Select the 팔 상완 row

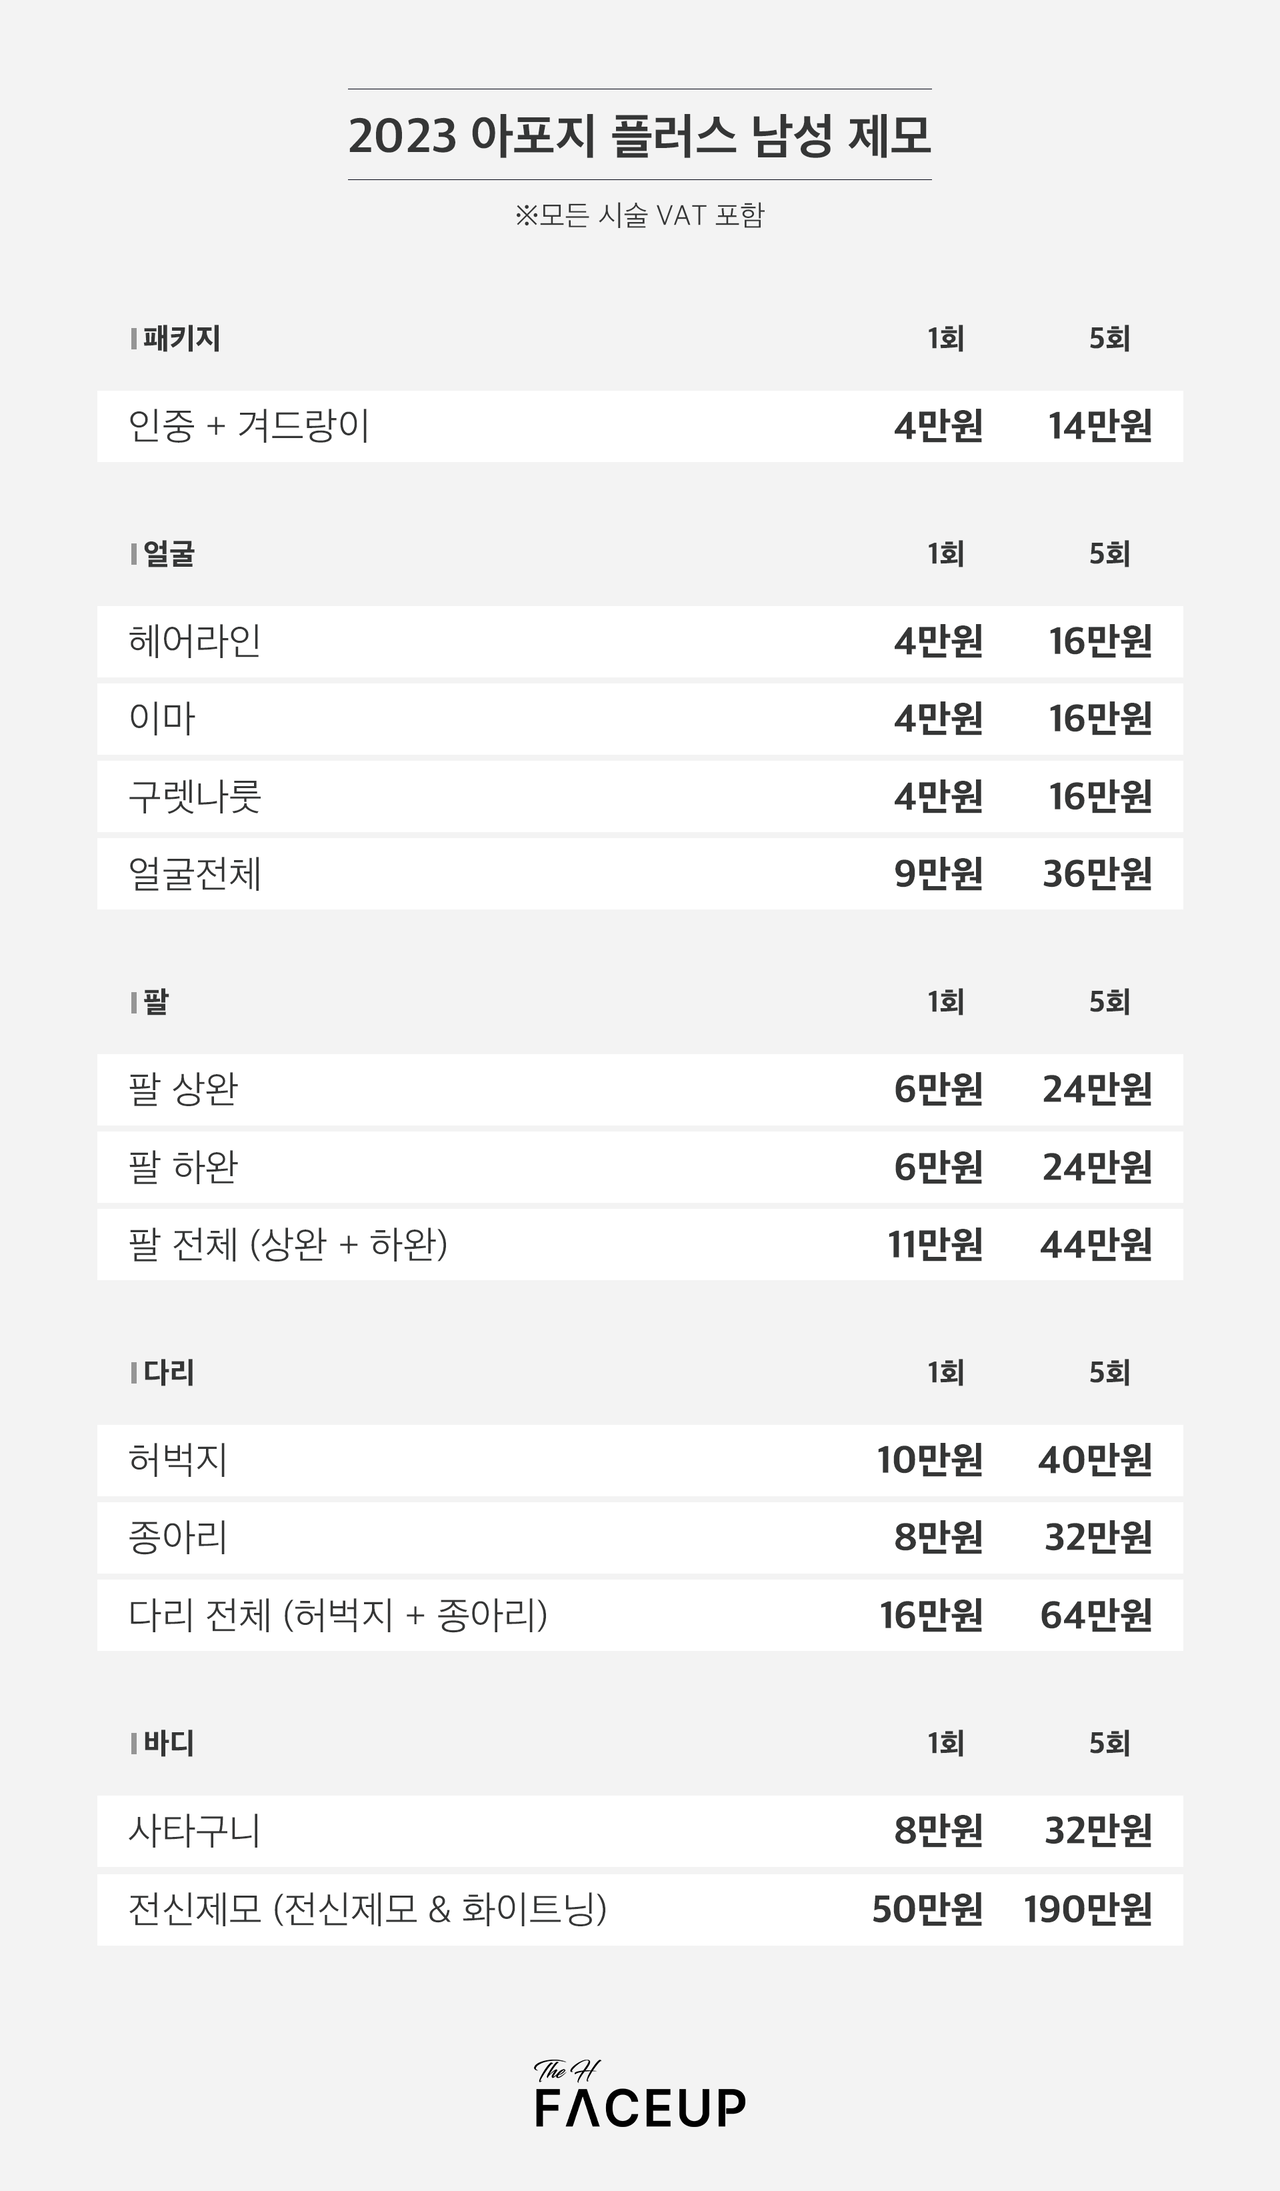click(x=640, y=1089)
